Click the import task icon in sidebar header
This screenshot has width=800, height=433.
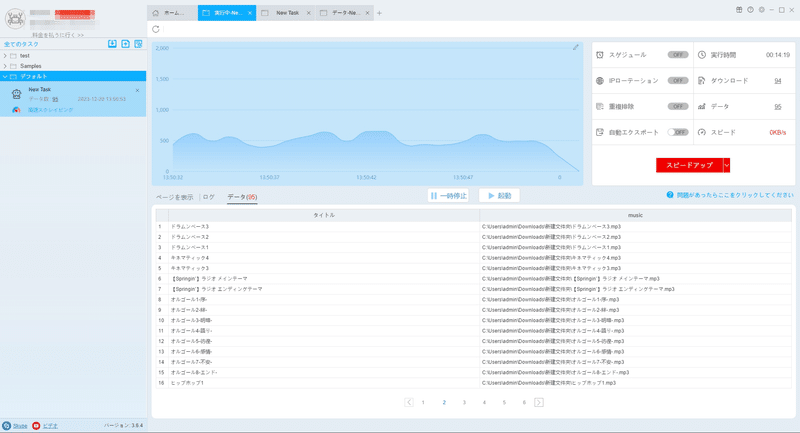click(112, 44)
